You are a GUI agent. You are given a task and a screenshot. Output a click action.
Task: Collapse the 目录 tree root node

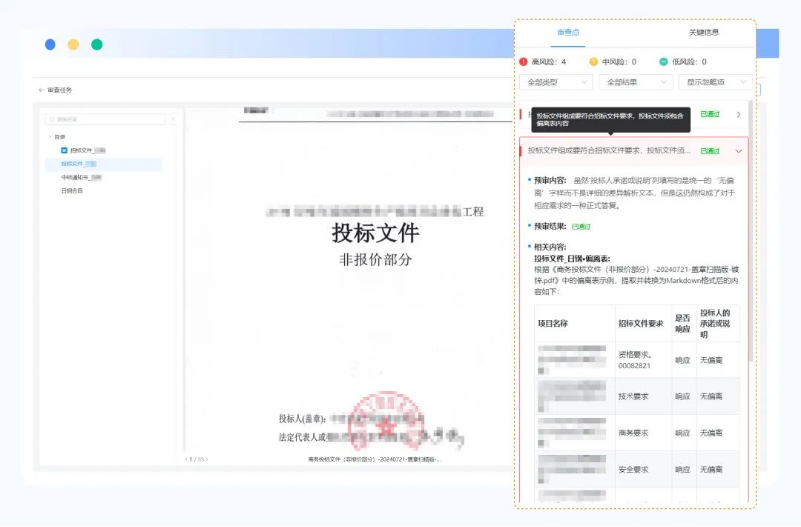[x=50, y=136]
